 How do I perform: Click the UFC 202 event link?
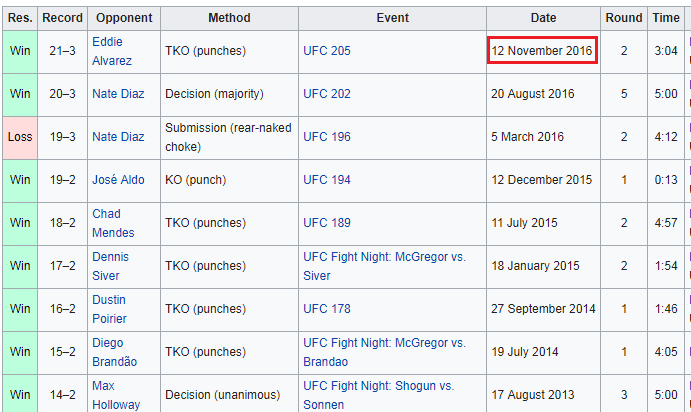(x=327, y=94)
